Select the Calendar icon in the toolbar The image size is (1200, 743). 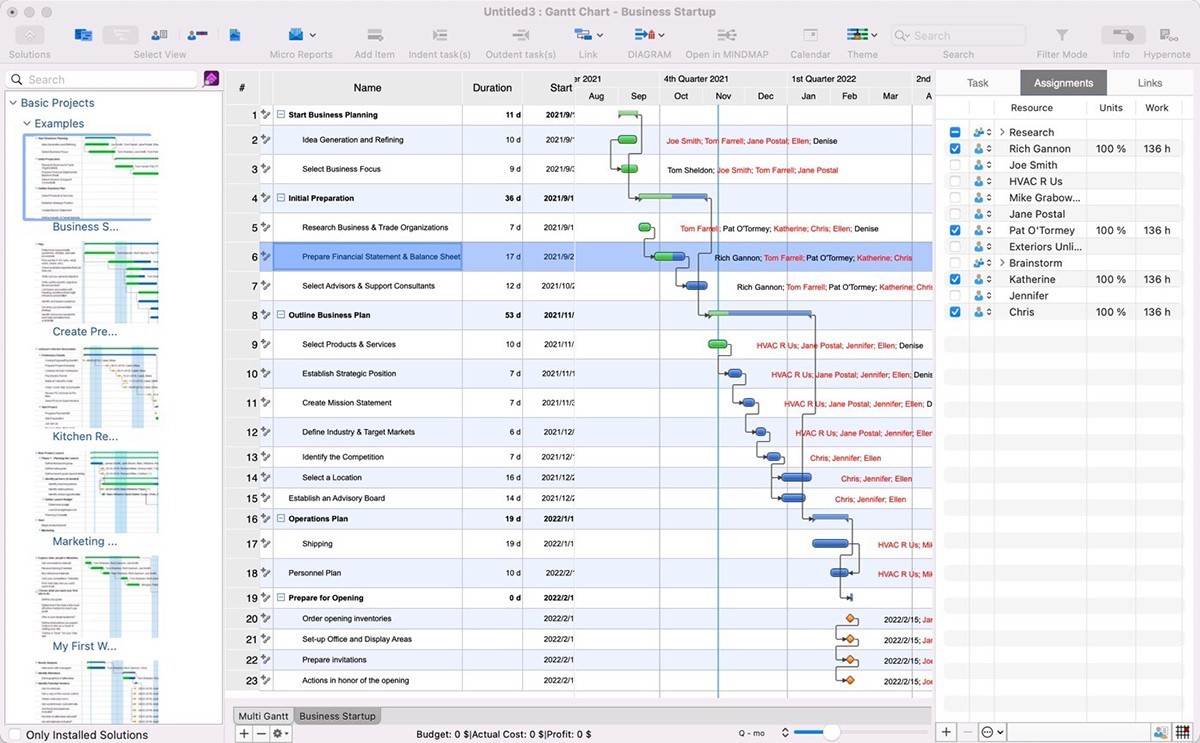point(810,33)
